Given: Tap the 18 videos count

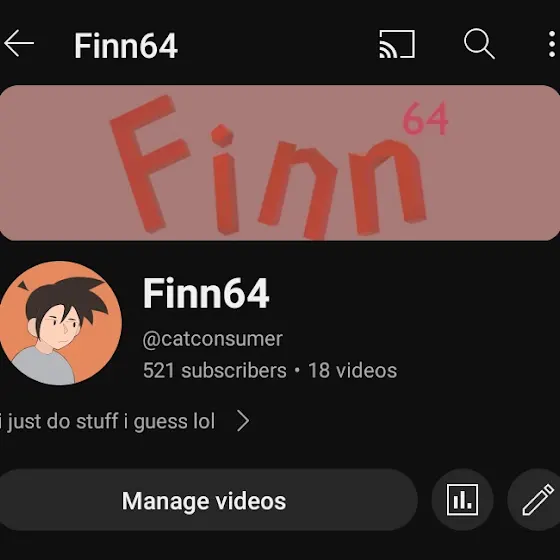Looking at the screenshot, I should point(352,370).
